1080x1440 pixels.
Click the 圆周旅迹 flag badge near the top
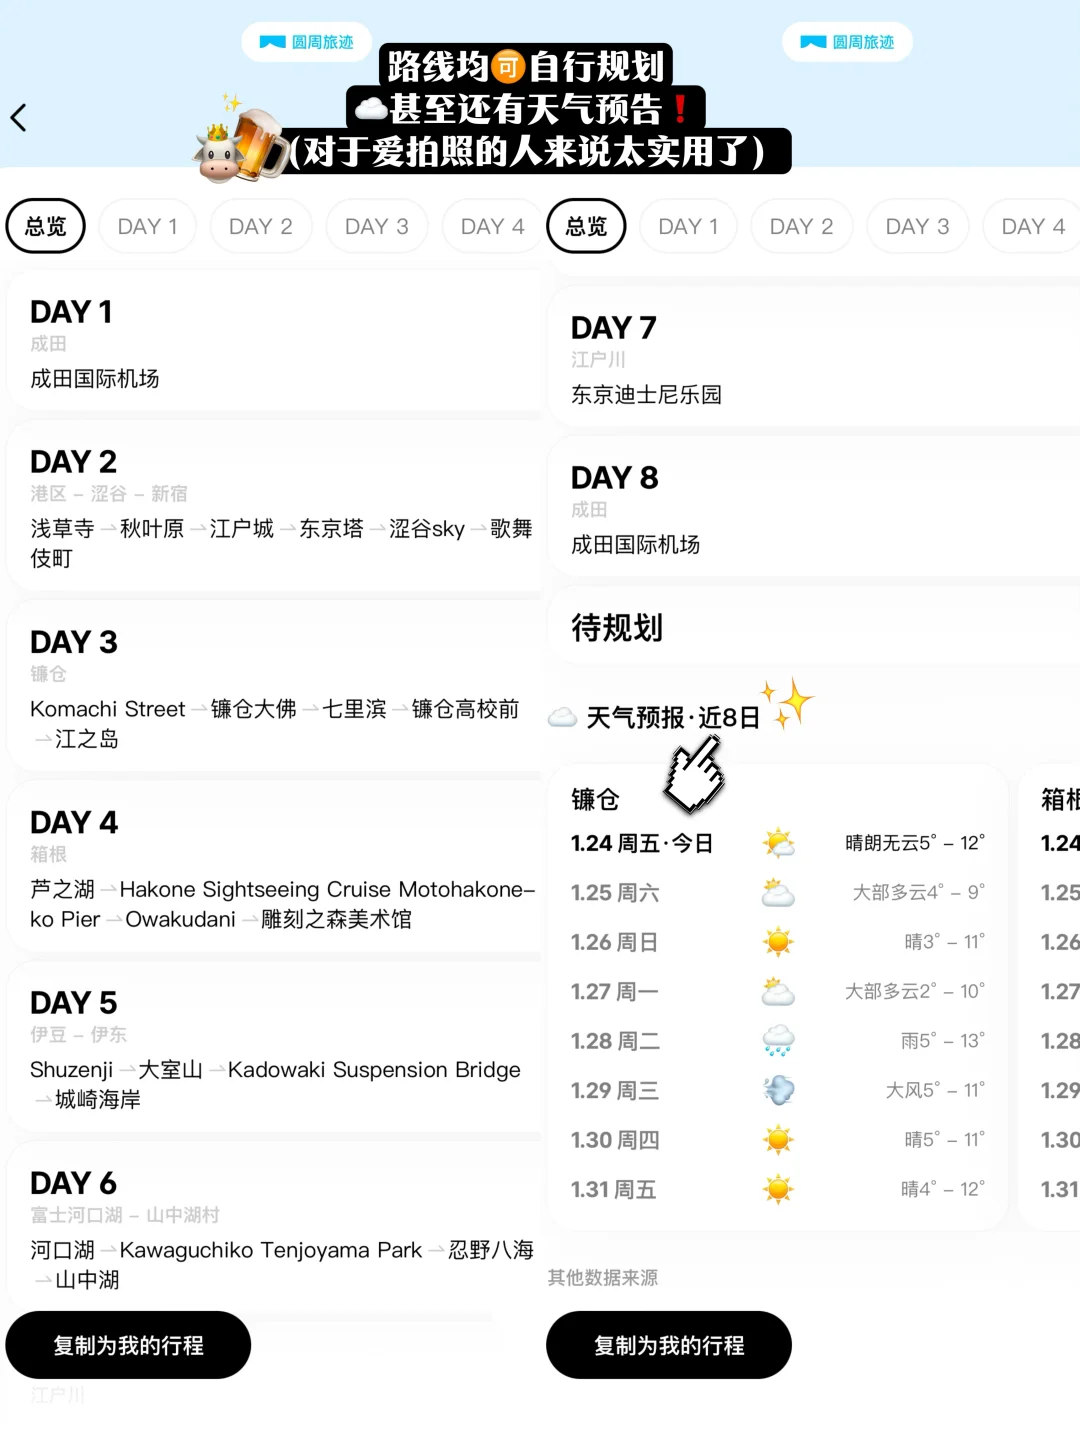coord(306,42)
